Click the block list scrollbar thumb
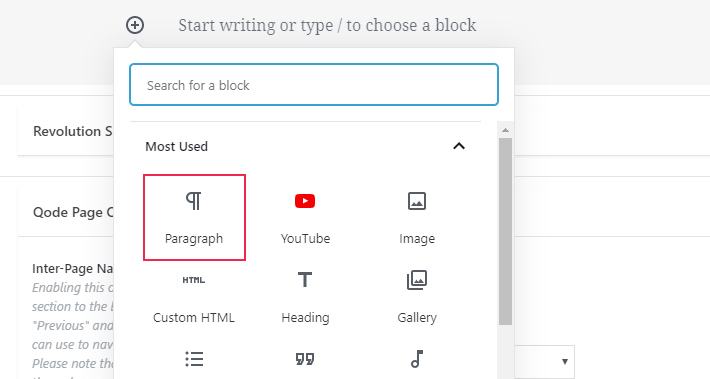Viewport: 710px width, 379px height. pyautogui.click(x=505, y=231)
